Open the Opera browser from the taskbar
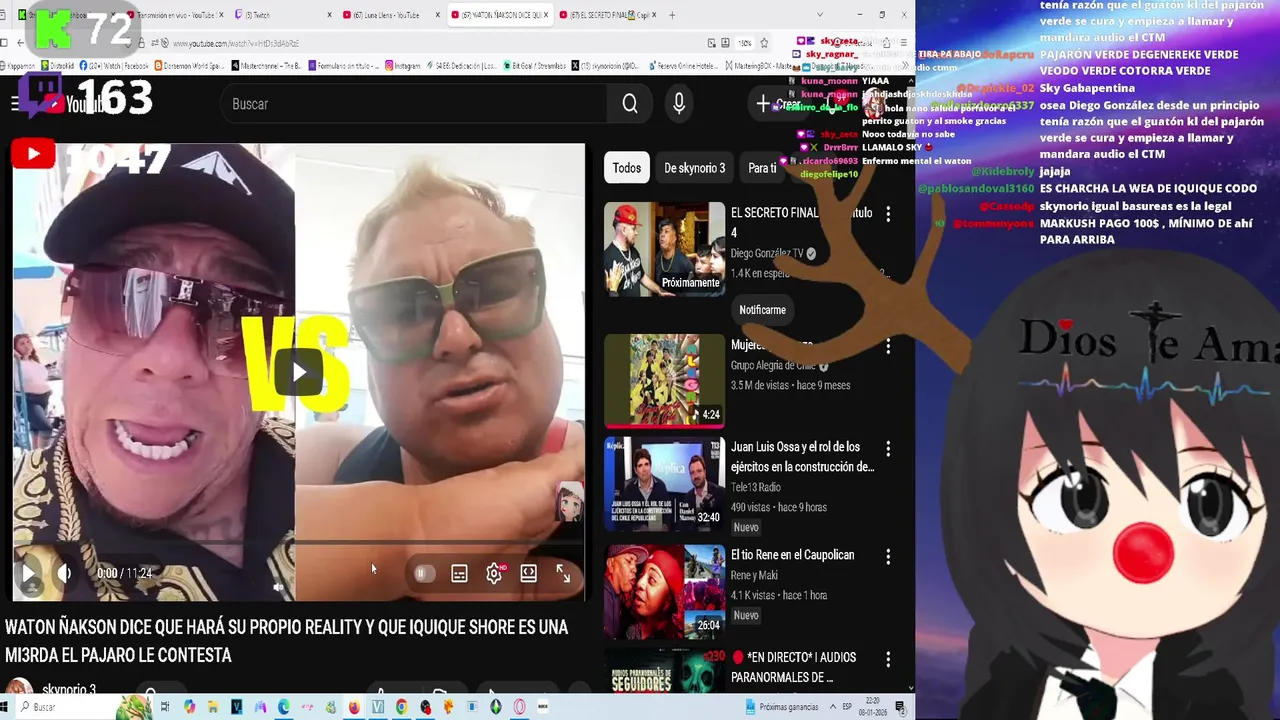 519,707
